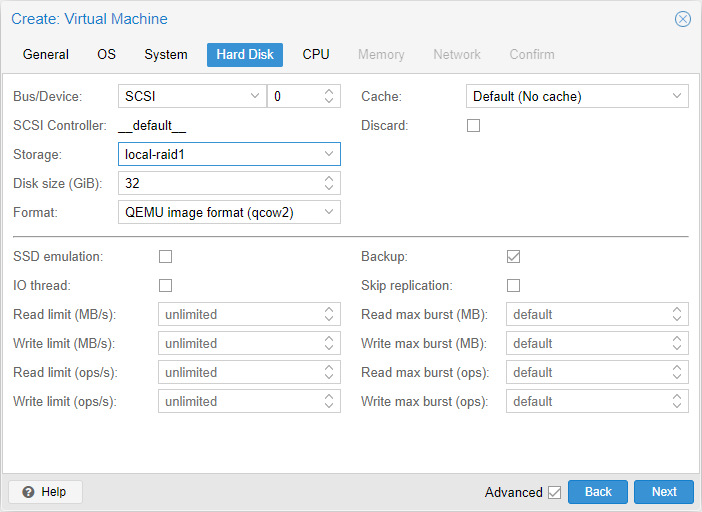Click the Disk size spinner arrows
This screenshot has height=512, width=702.
click(x=329, y=183)
